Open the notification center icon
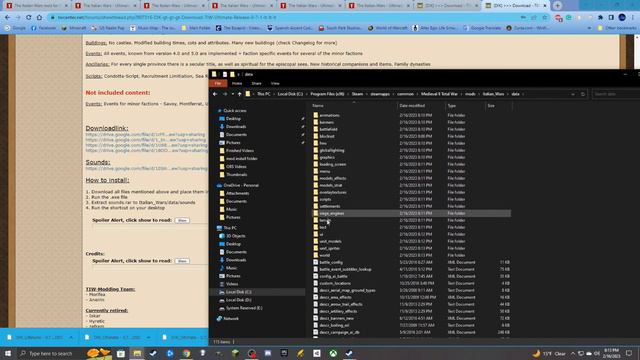Screen dimensions: 640x360 point(629,353)
